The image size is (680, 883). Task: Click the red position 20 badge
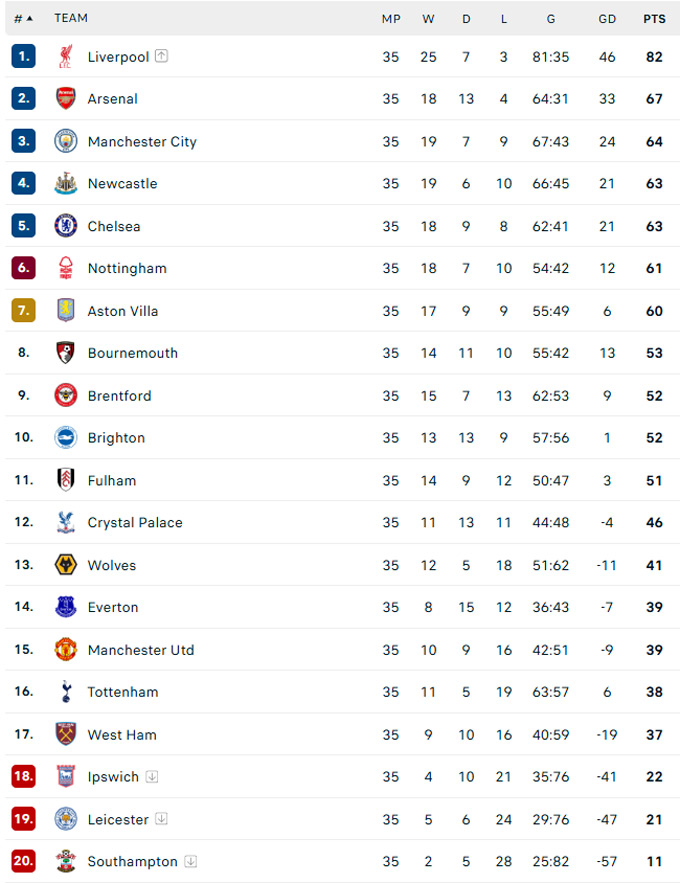point(24,860)
